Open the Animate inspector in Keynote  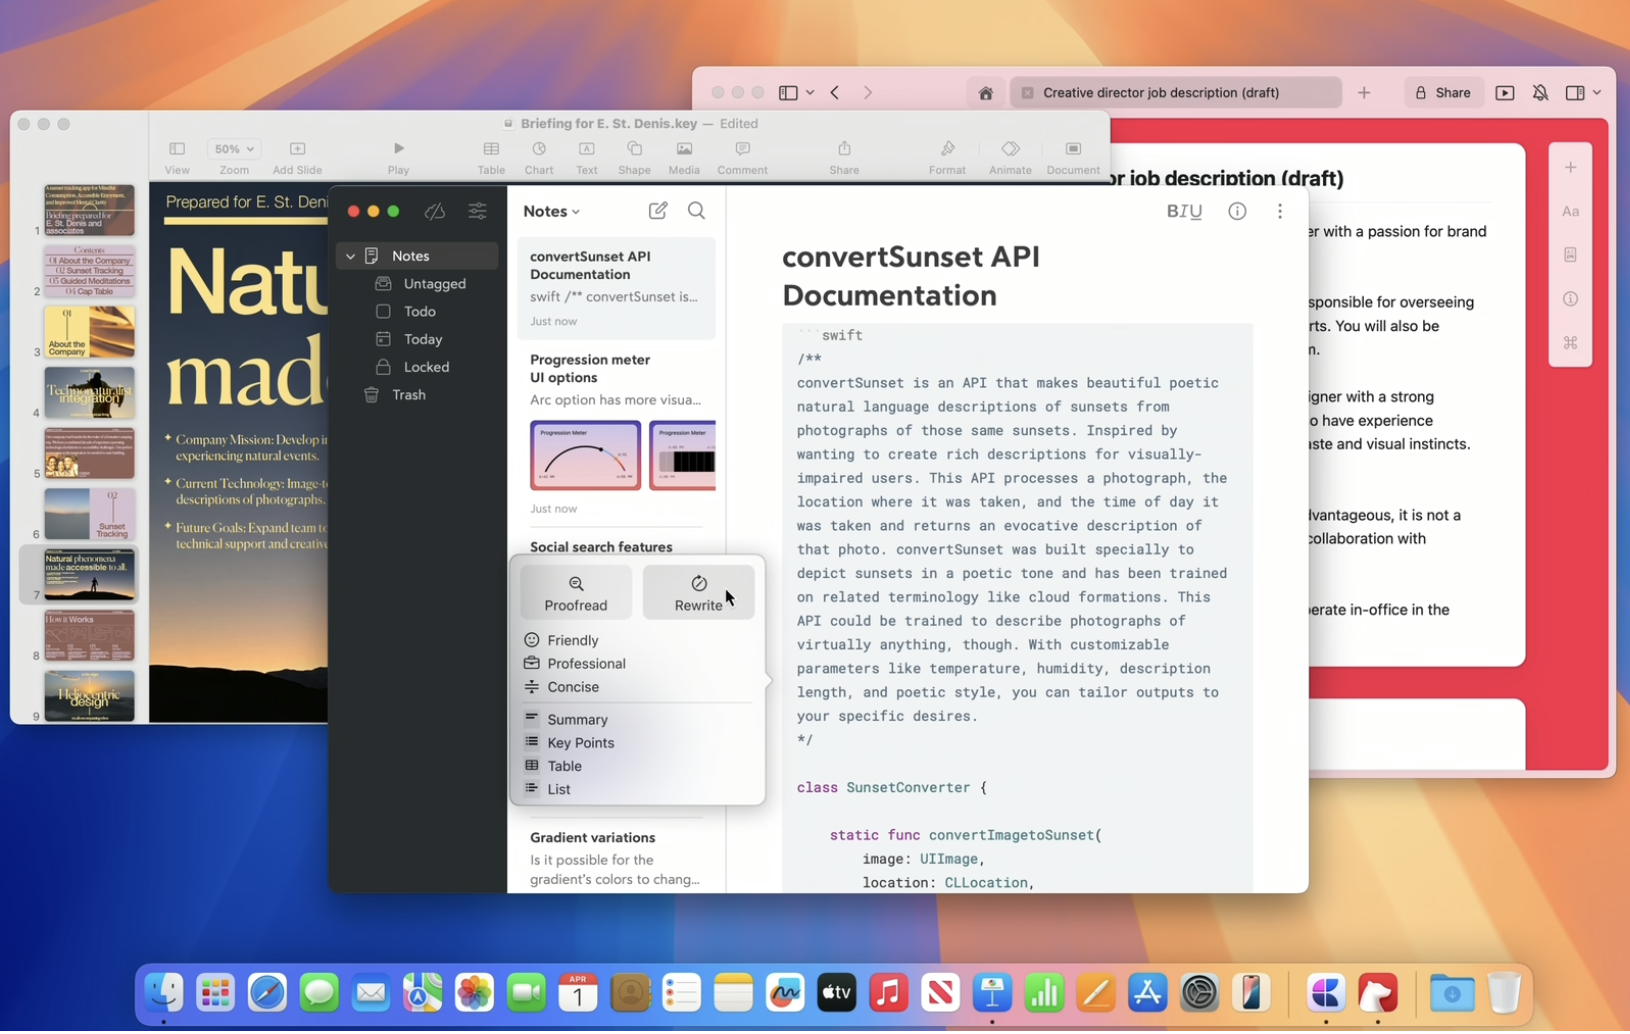1010,157
